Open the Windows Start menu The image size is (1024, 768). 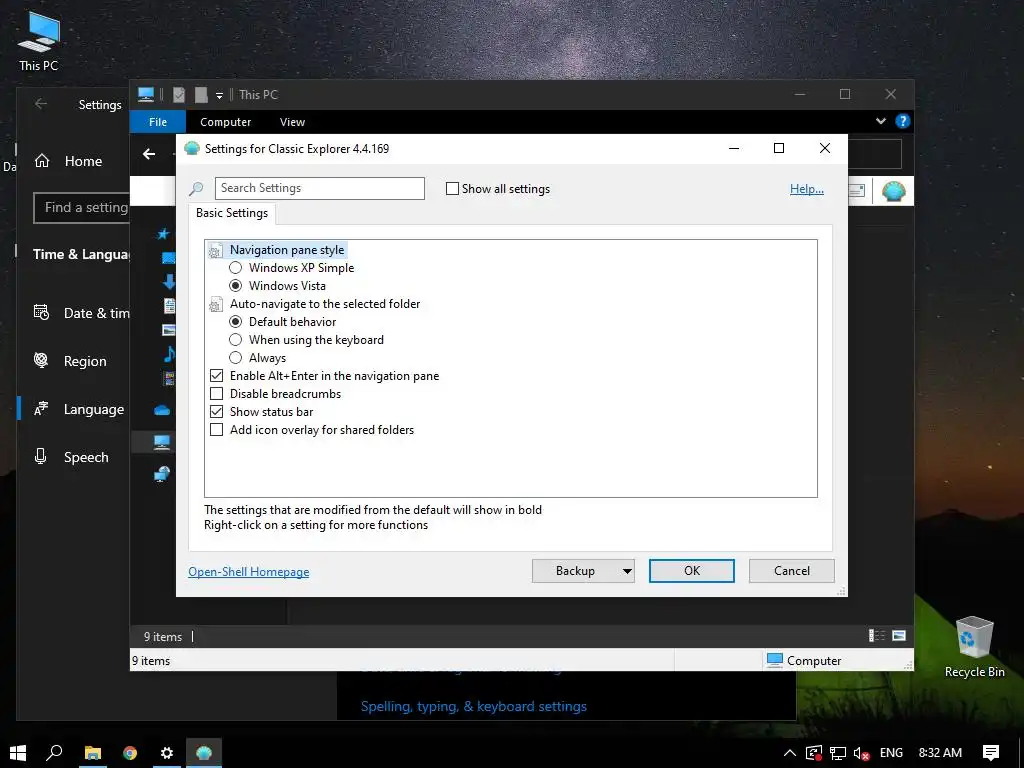coord(18,753)
